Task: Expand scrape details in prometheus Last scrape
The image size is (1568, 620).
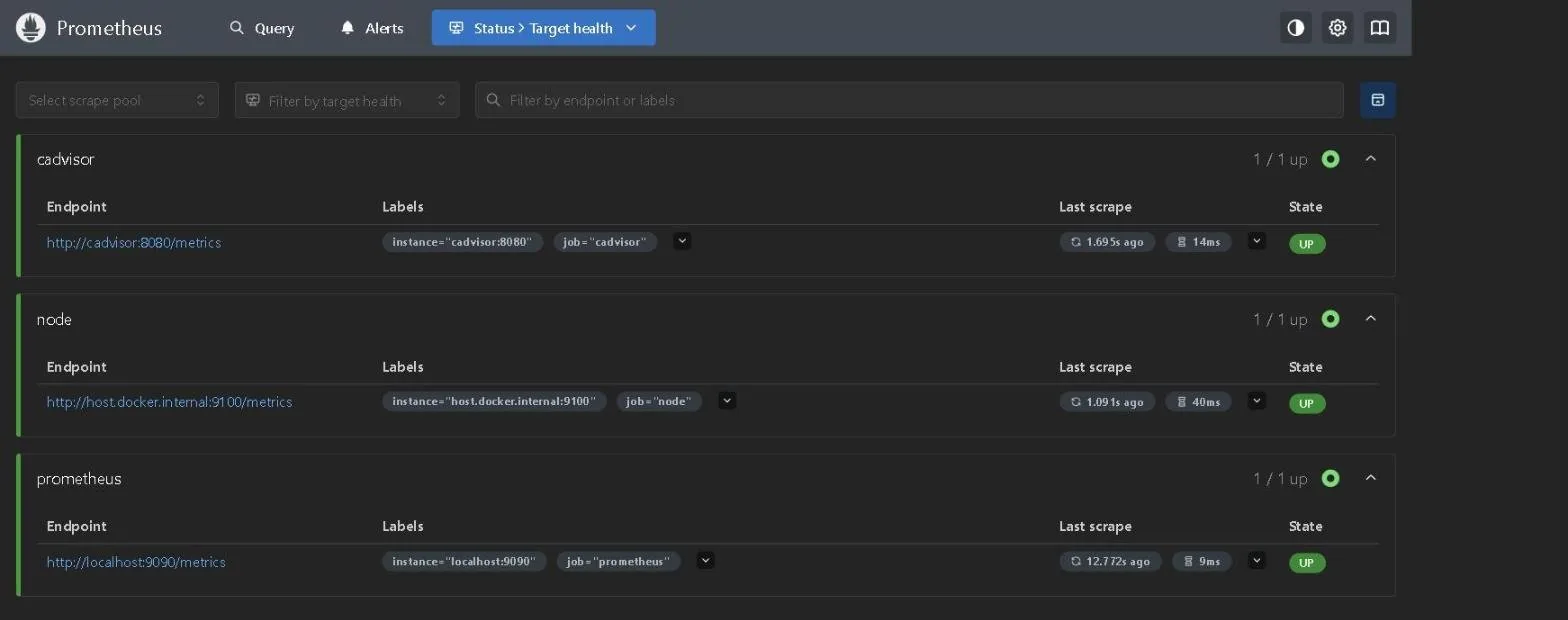Action: (1257, 560)
